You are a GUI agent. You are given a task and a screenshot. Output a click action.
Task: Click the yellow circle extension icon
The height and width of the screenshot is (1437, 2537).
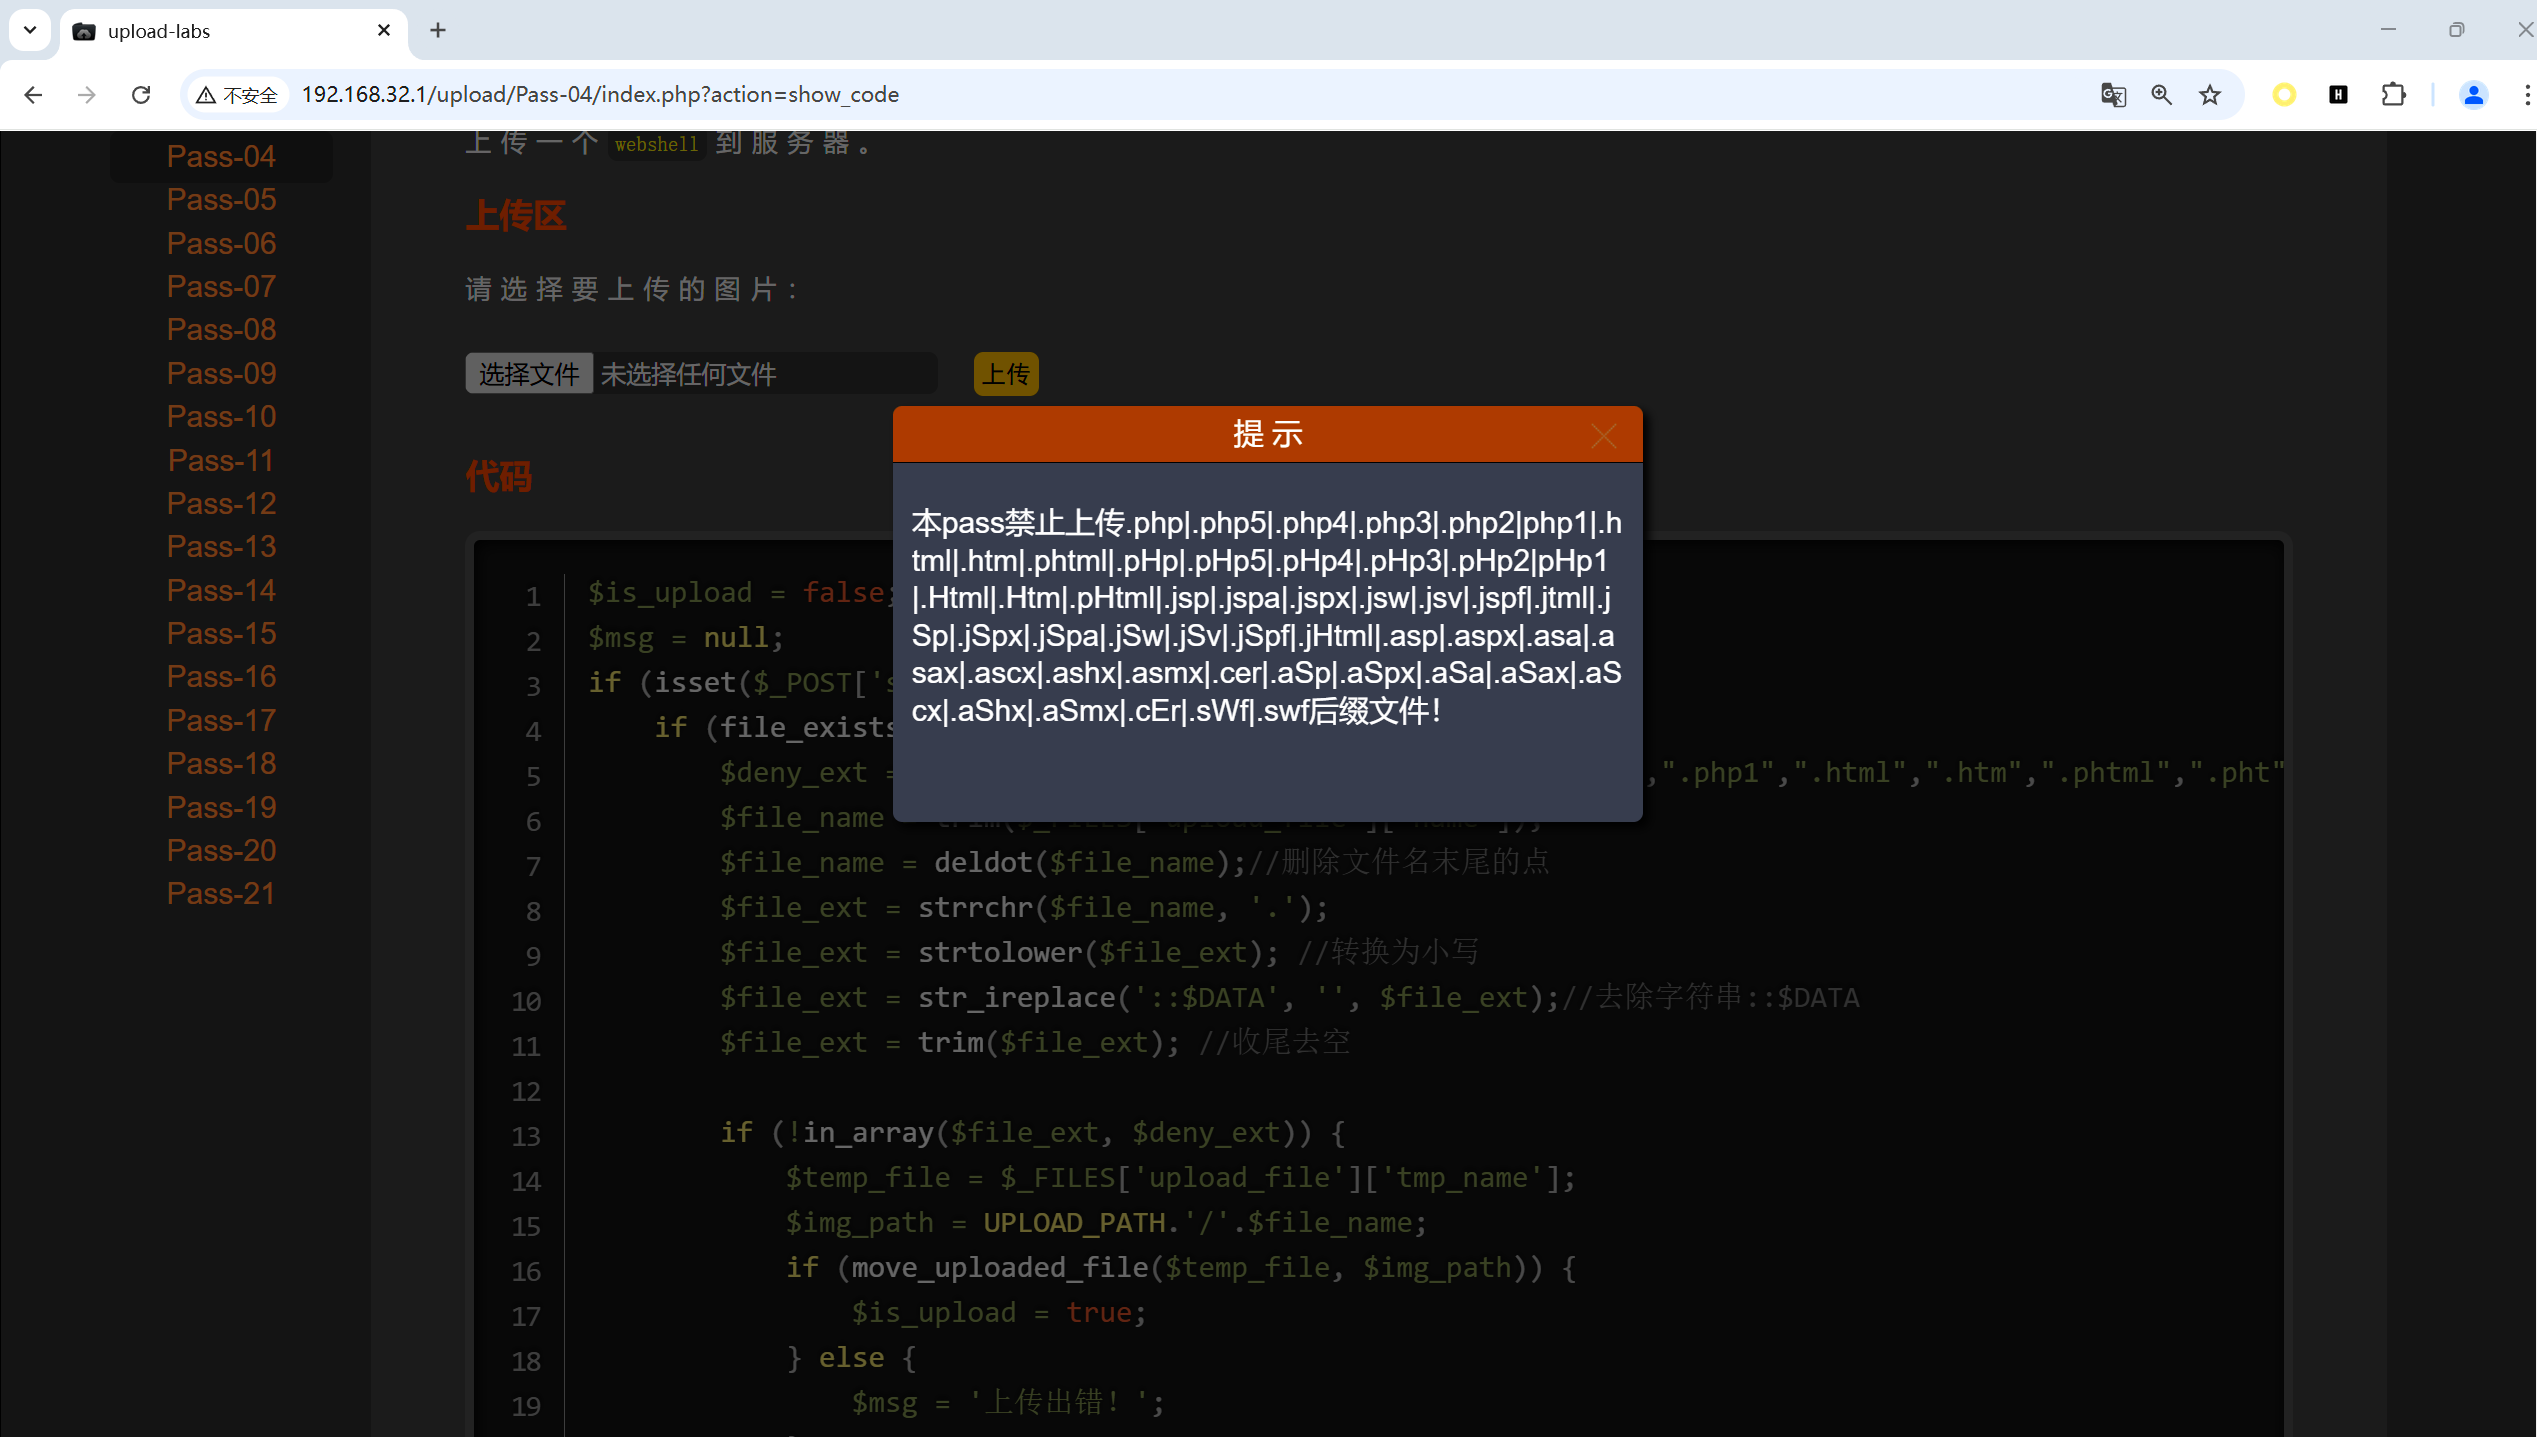[x=2284, y=95]
